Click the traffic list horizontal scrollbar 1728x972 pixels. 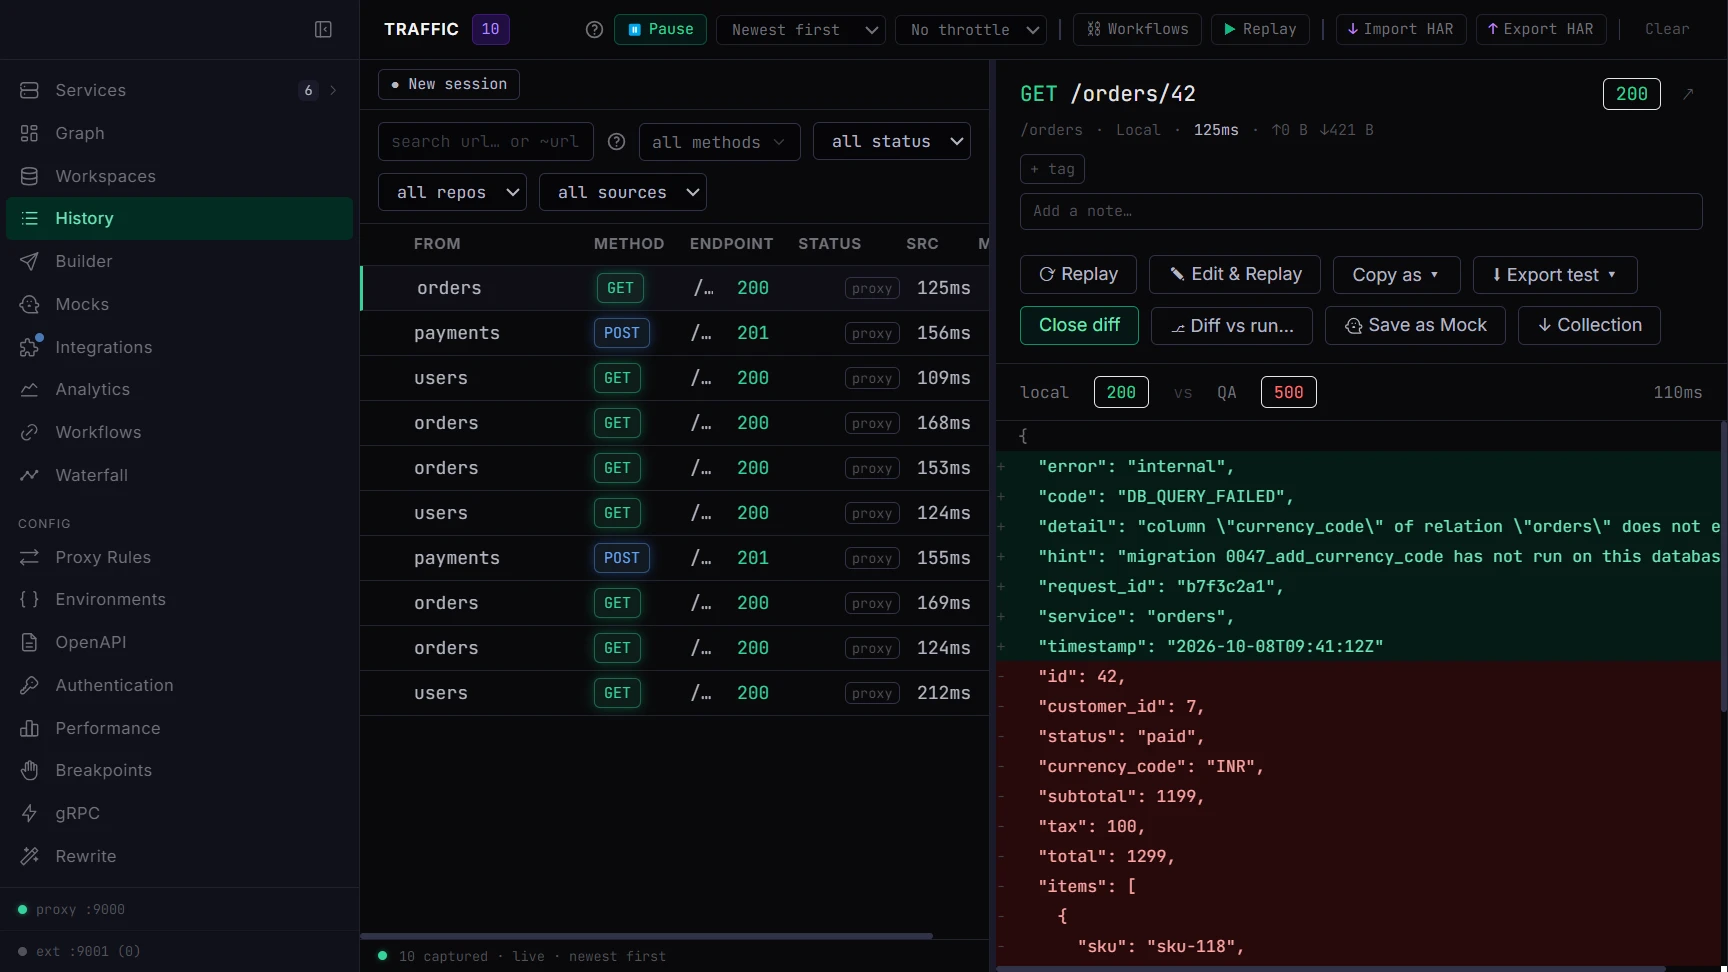pos(646,936)
